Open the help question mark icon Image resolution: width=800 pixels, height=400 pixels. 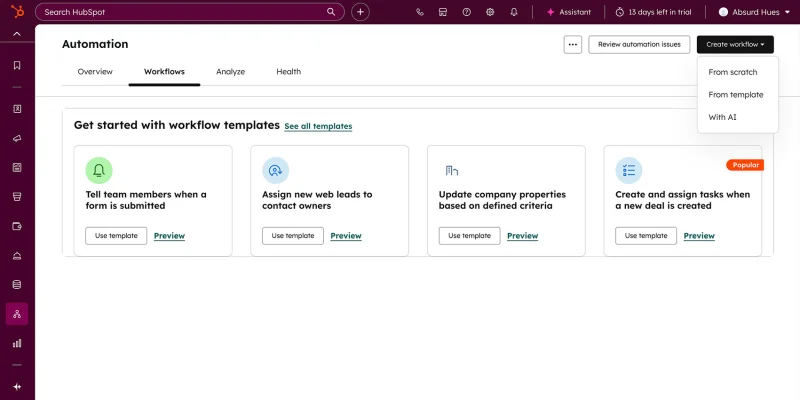(x=466, y=12)
